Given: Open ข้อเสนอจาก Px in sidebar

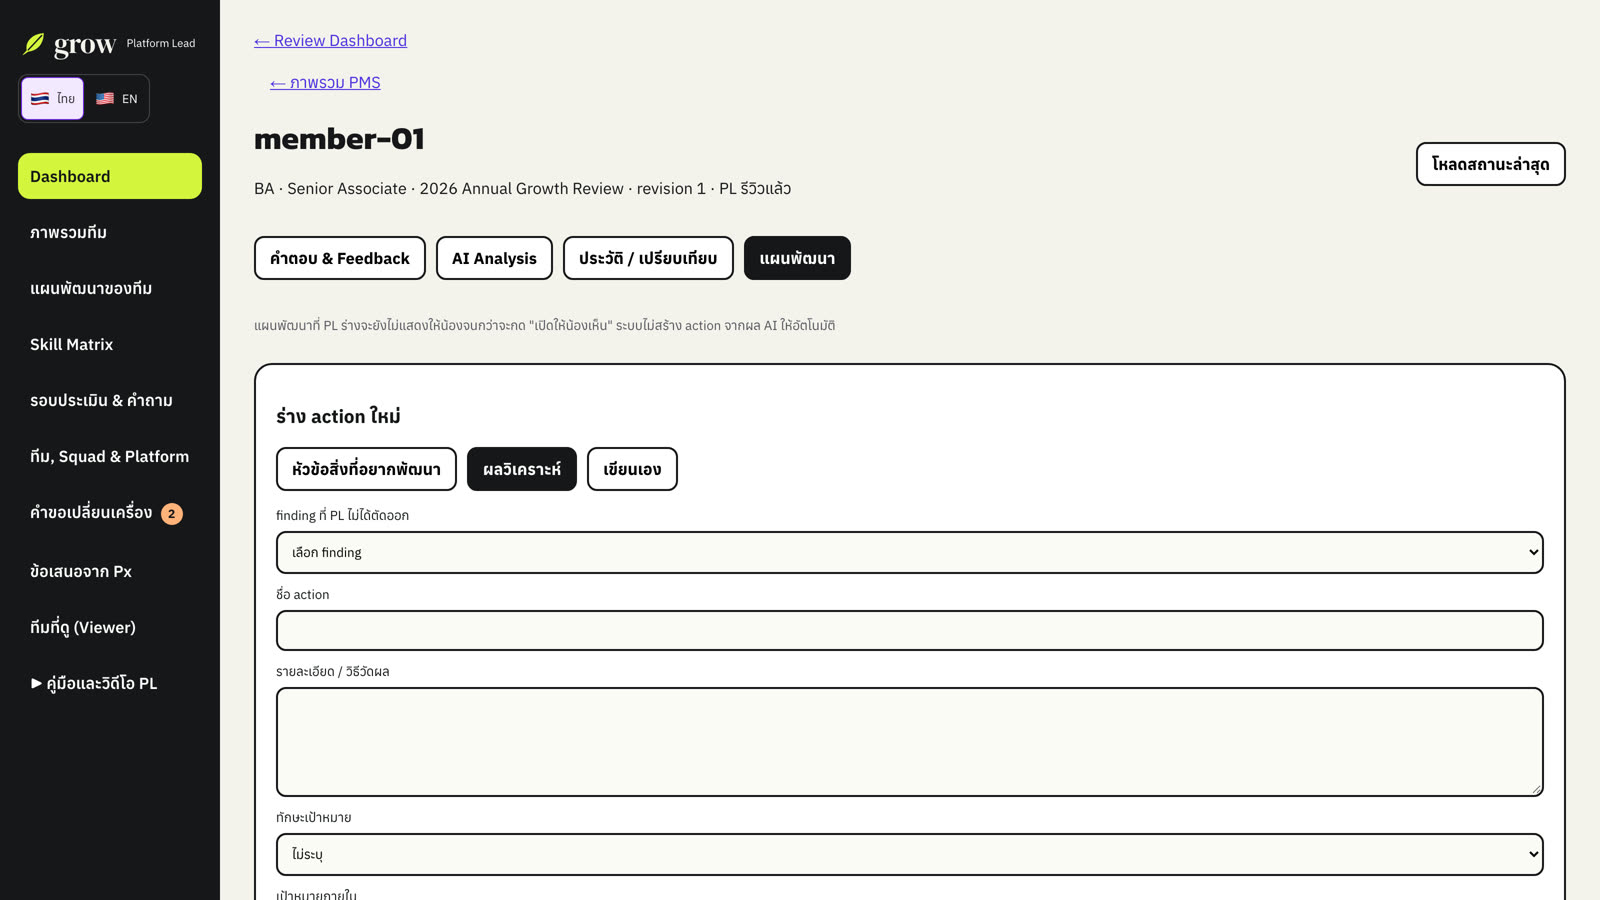Looking at the screenshot, I should pyautogui.click(x=110, y=571).
